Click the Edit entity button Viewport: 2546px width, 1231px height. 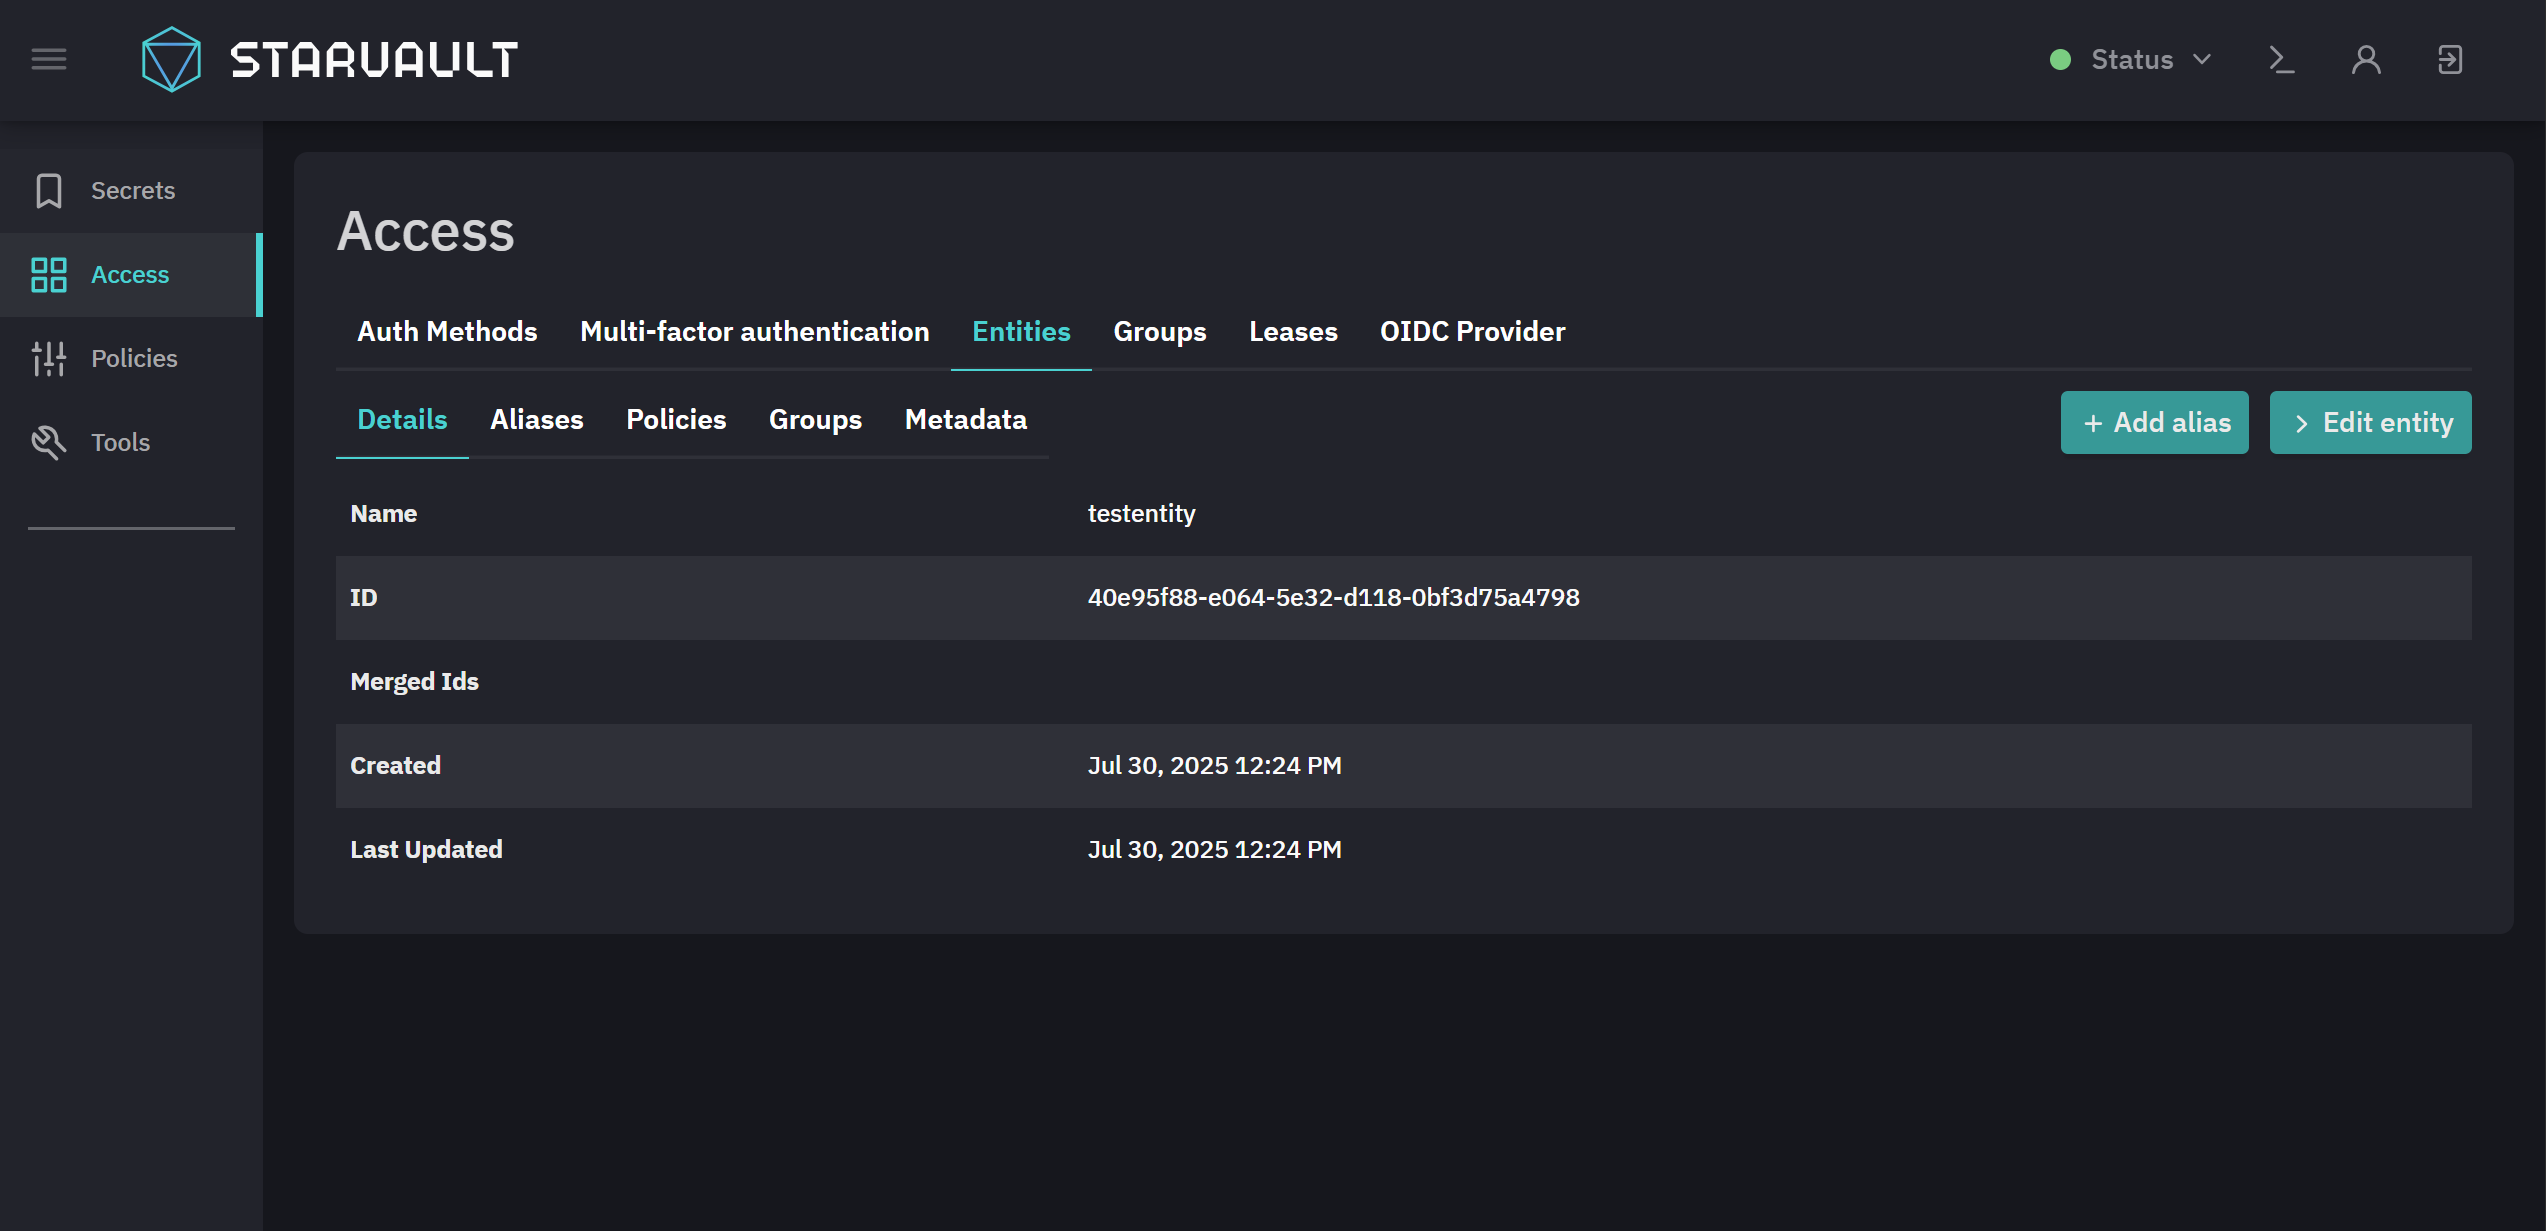2371,423
